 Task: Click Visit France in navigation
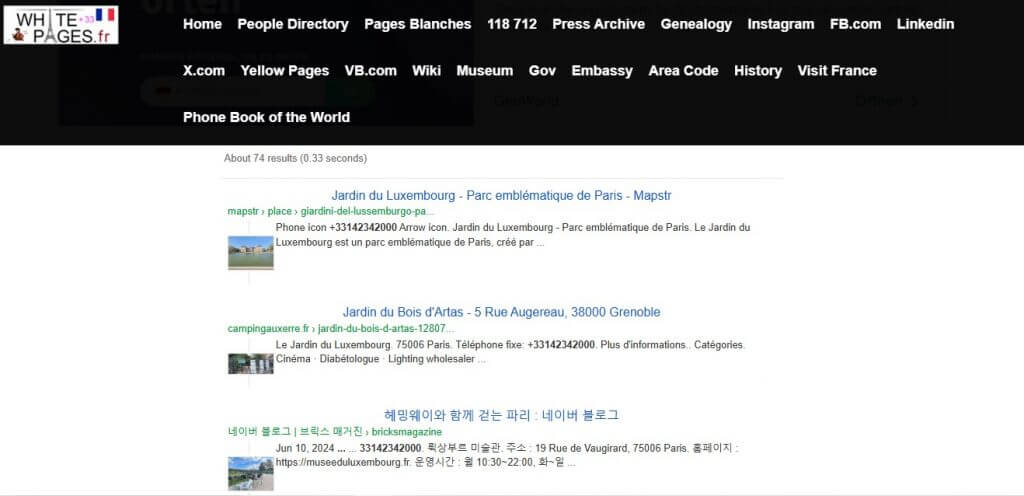pyautogui.click(x=836, y=71)
